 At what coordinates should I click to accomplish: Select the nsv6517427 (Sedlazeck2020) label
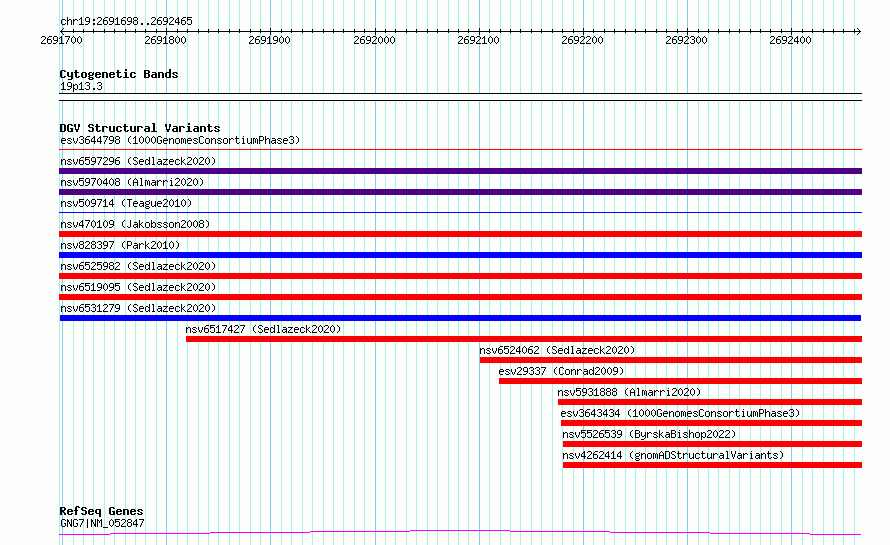click(263, 329)
